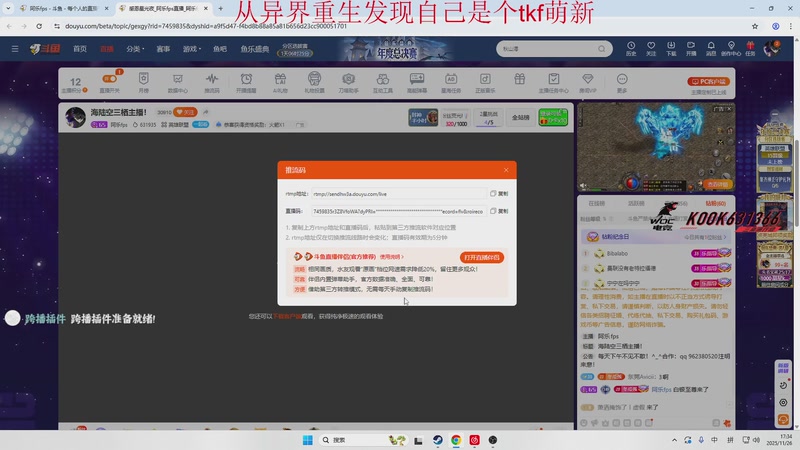Open the Windows Start menu

coord(308,440)
